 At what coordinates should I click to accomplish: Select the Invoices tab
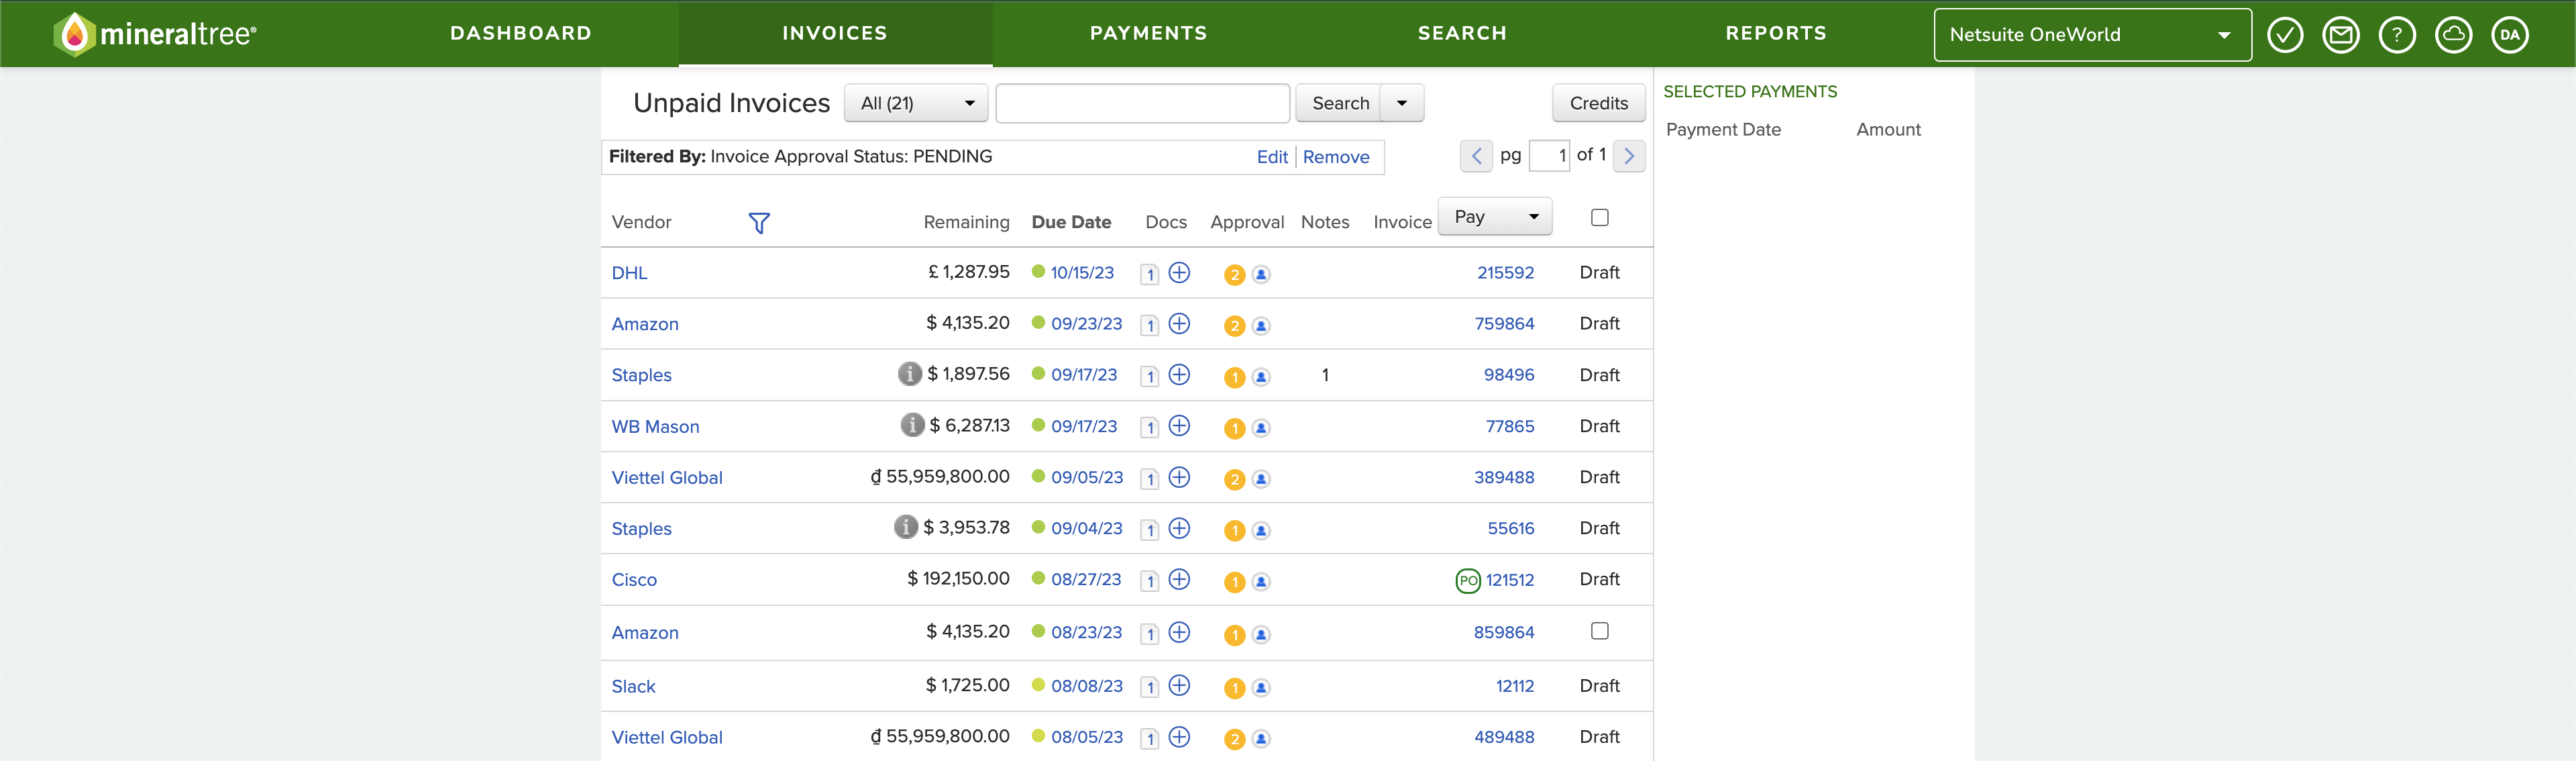coord(835,33)
